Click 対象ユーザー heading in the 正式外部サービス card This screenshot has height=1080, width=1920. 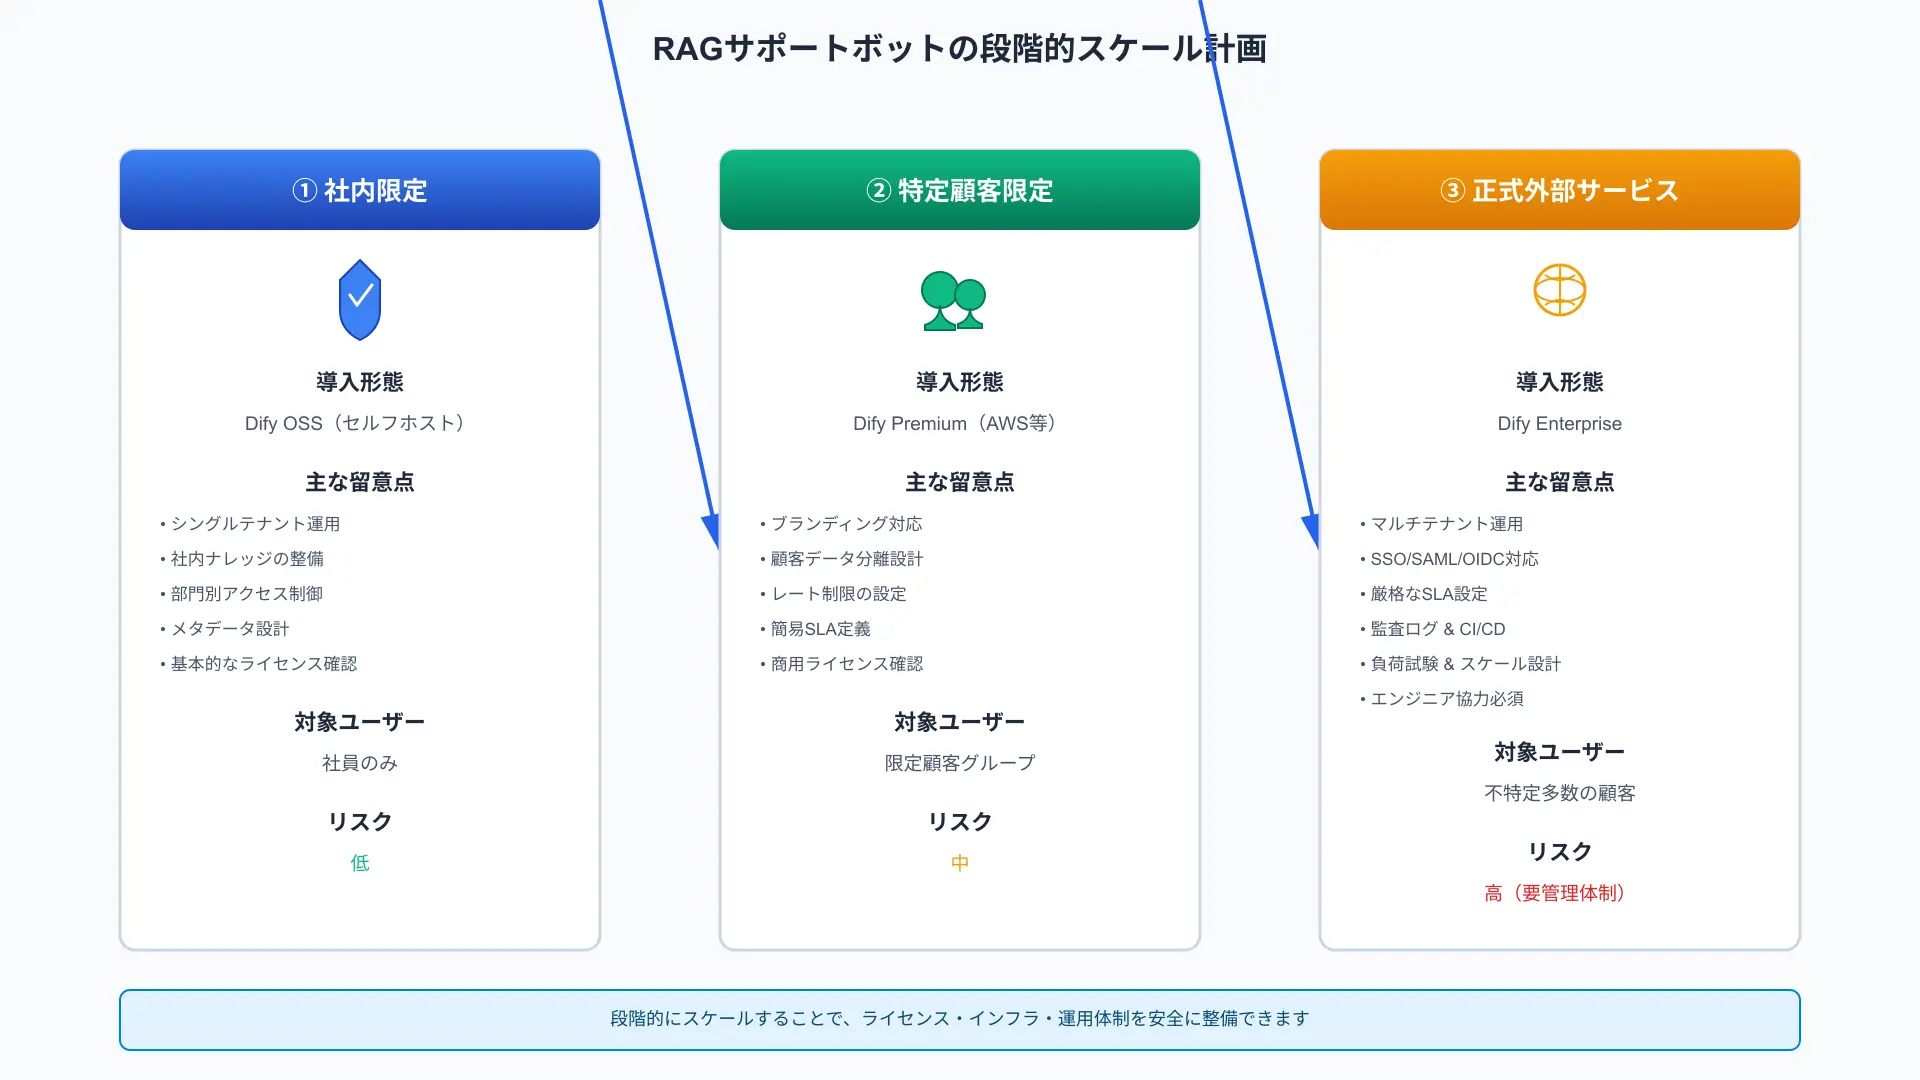click(1560, 752)
